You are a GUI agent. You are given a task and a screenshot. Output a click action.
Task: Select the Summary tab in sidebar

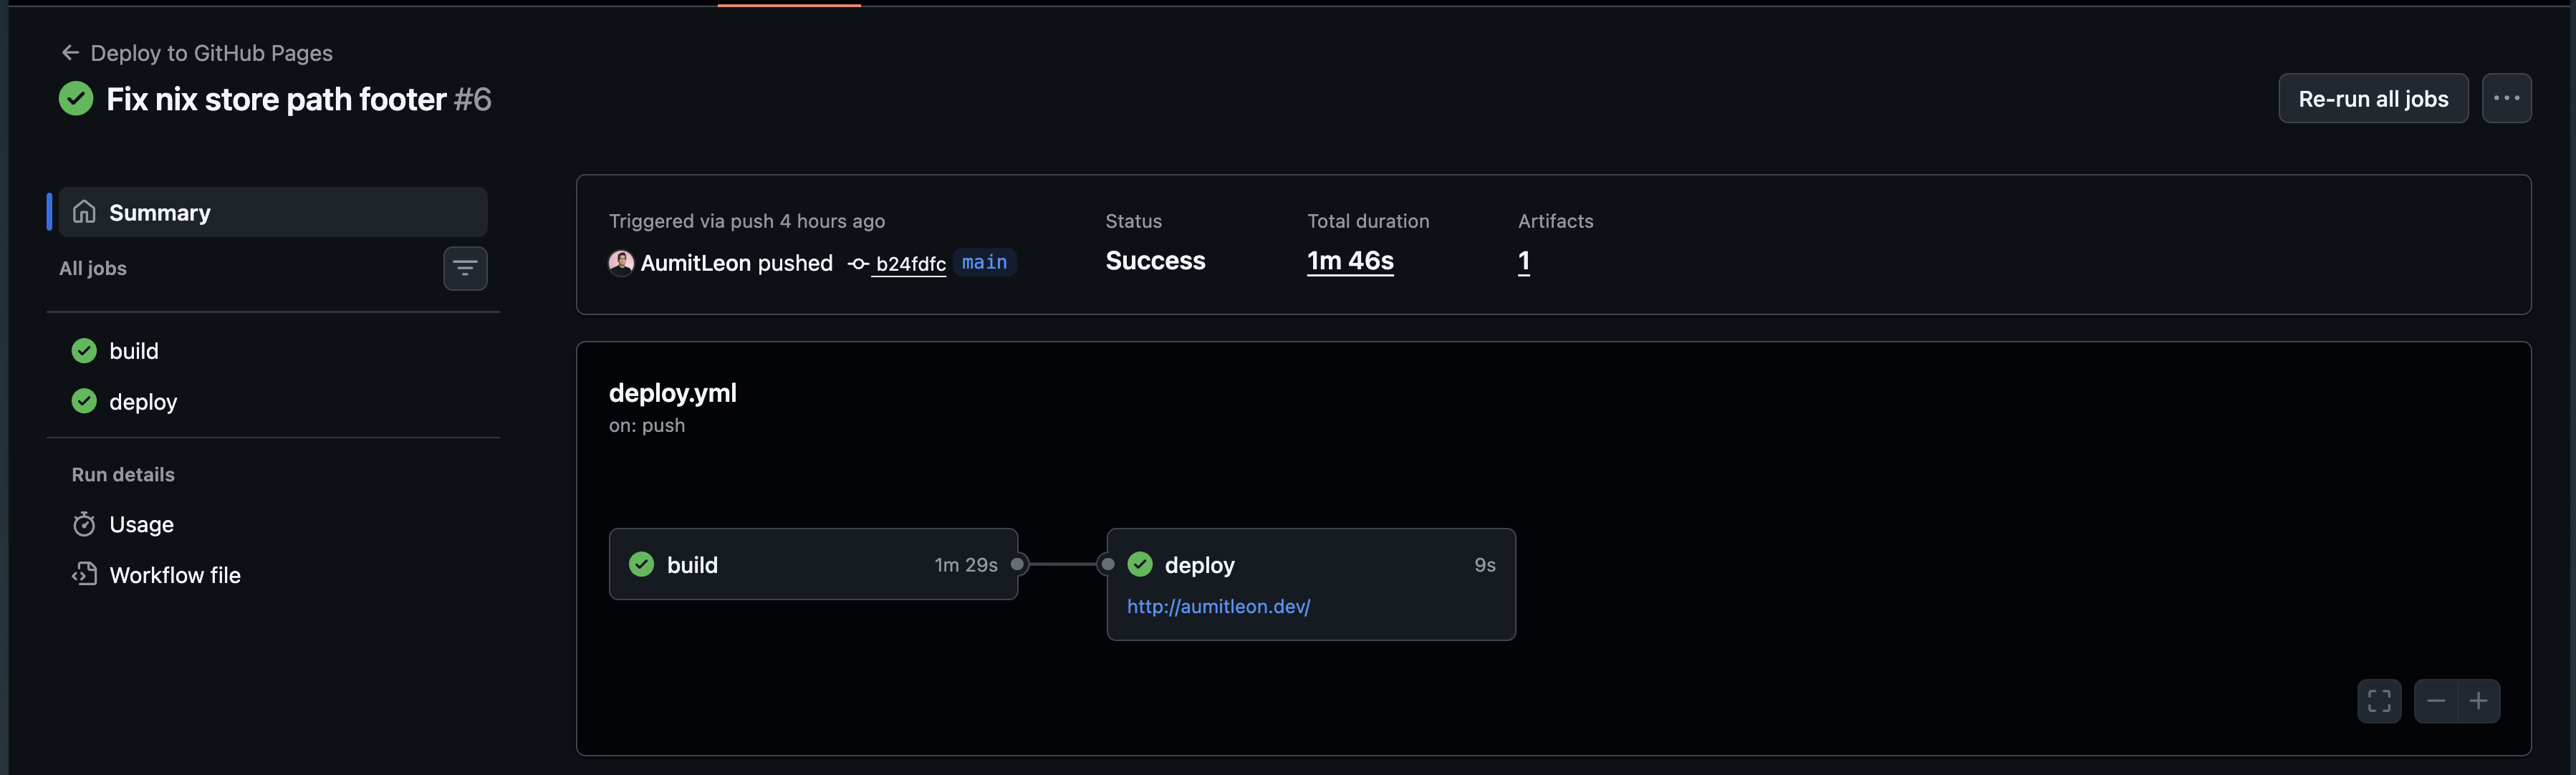[273, 212]
